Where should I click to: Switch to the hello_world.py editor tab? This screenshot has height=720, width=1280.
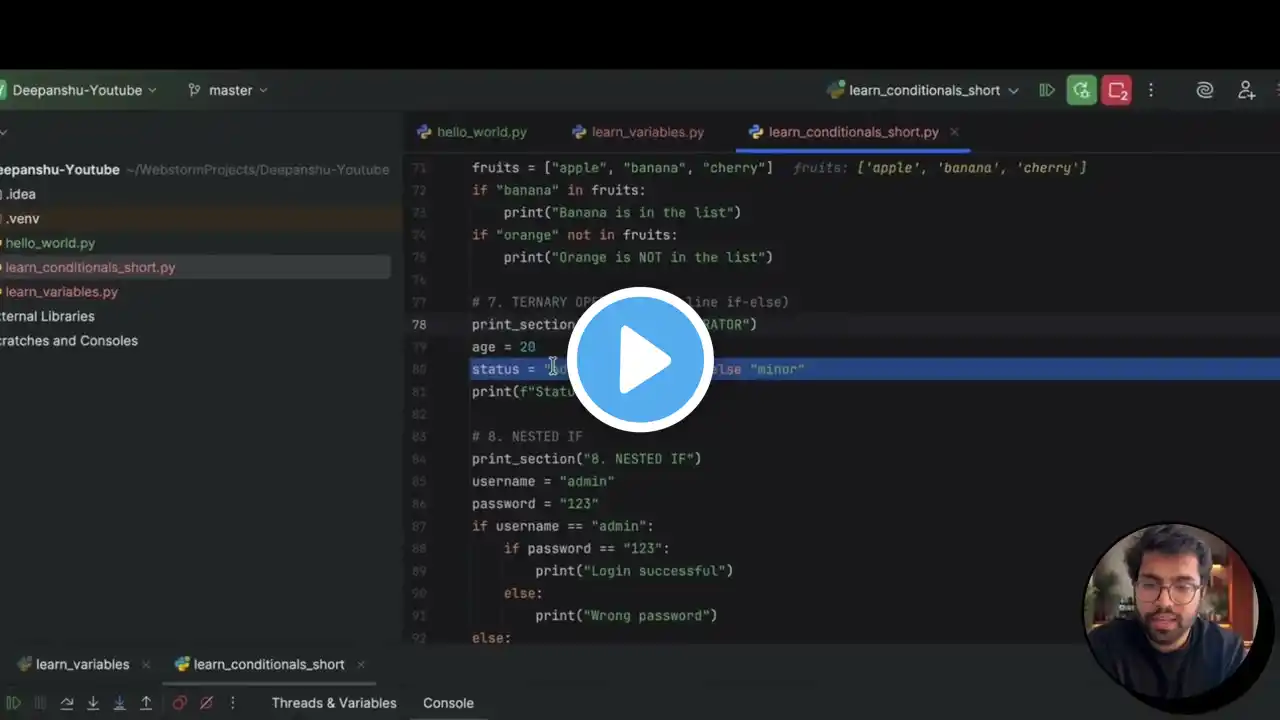(x=472, y=132)
